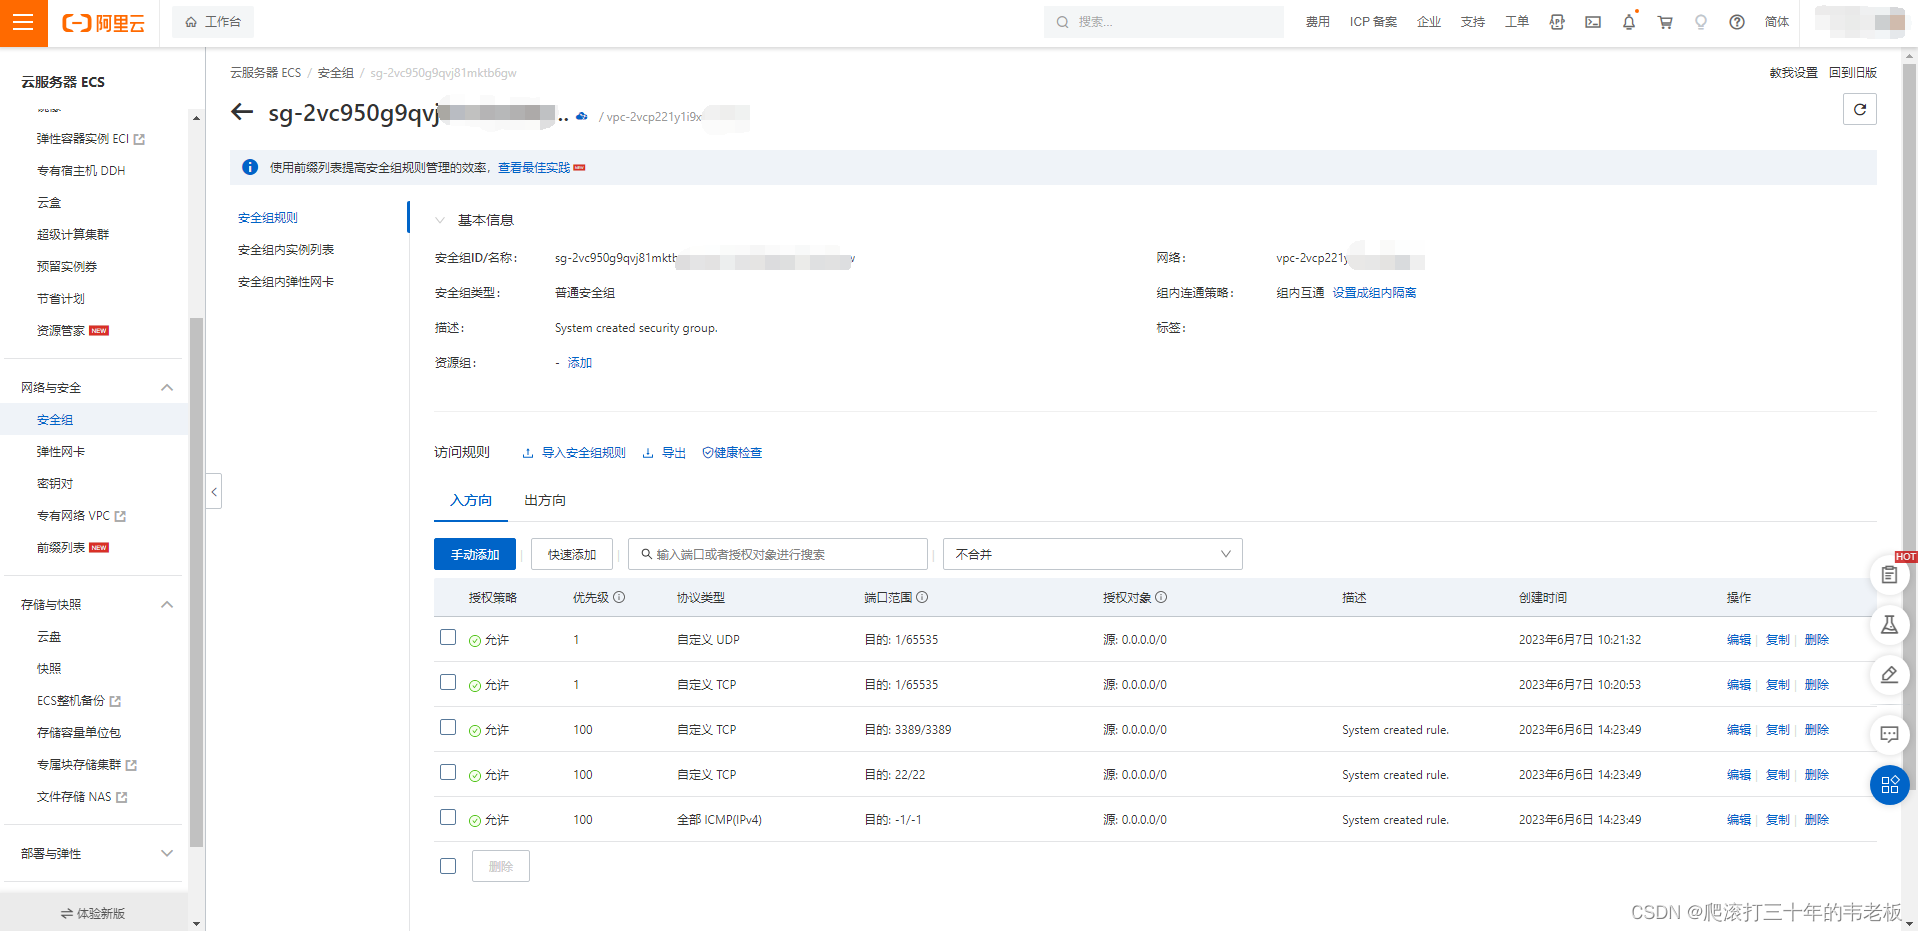Collapse the 存储与快照 sidebar group
Screen dimensions: 1918x931
(x=167, y=605)
